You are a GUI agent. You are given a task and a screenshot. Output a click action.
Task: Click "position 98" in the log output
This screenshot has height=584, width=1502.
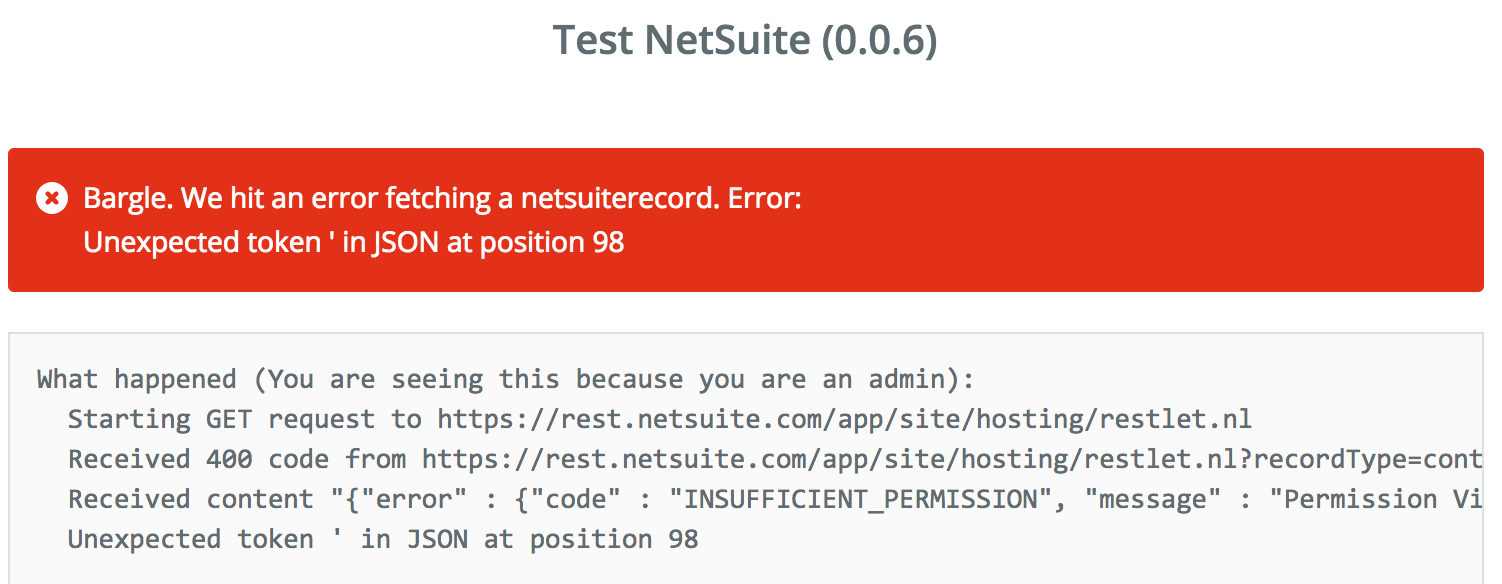click(614, 540)
